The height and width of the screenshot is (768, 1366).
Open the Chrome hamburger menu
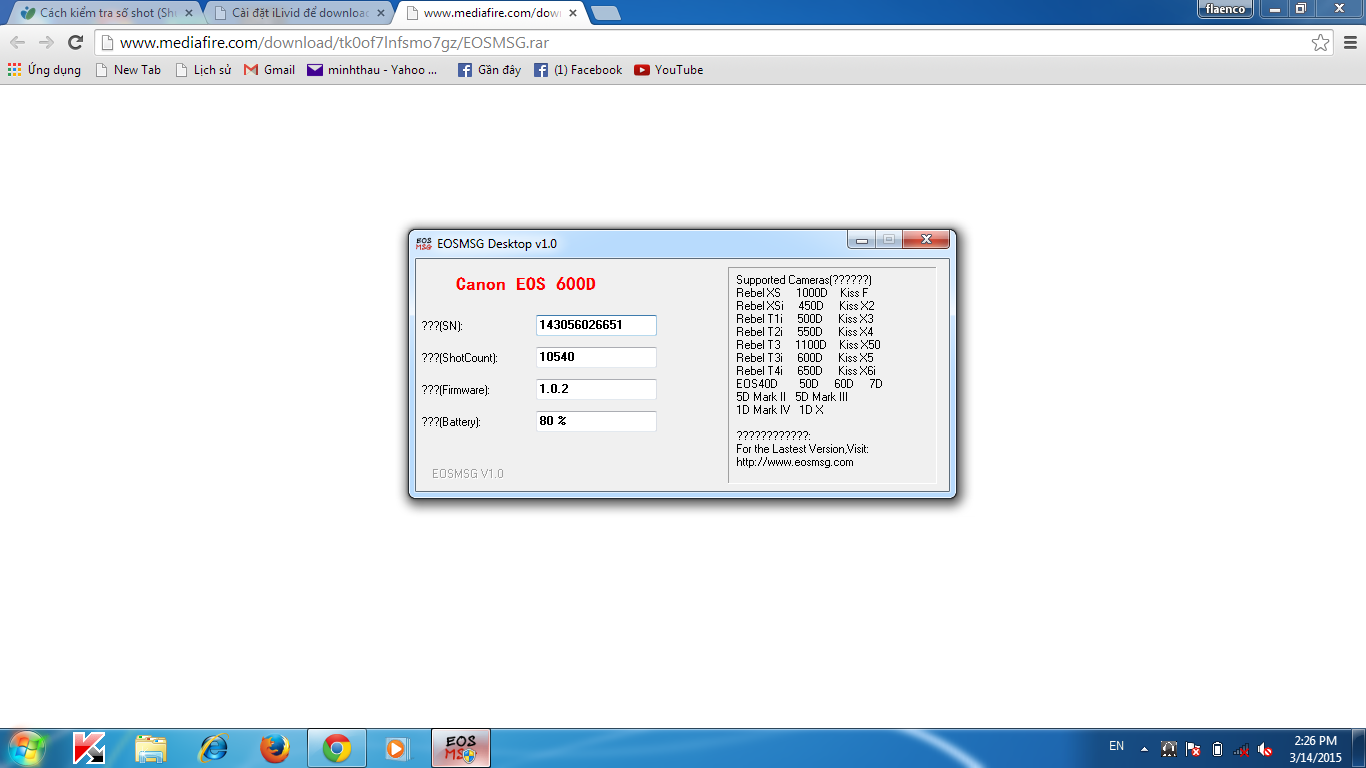(1350, 42)
